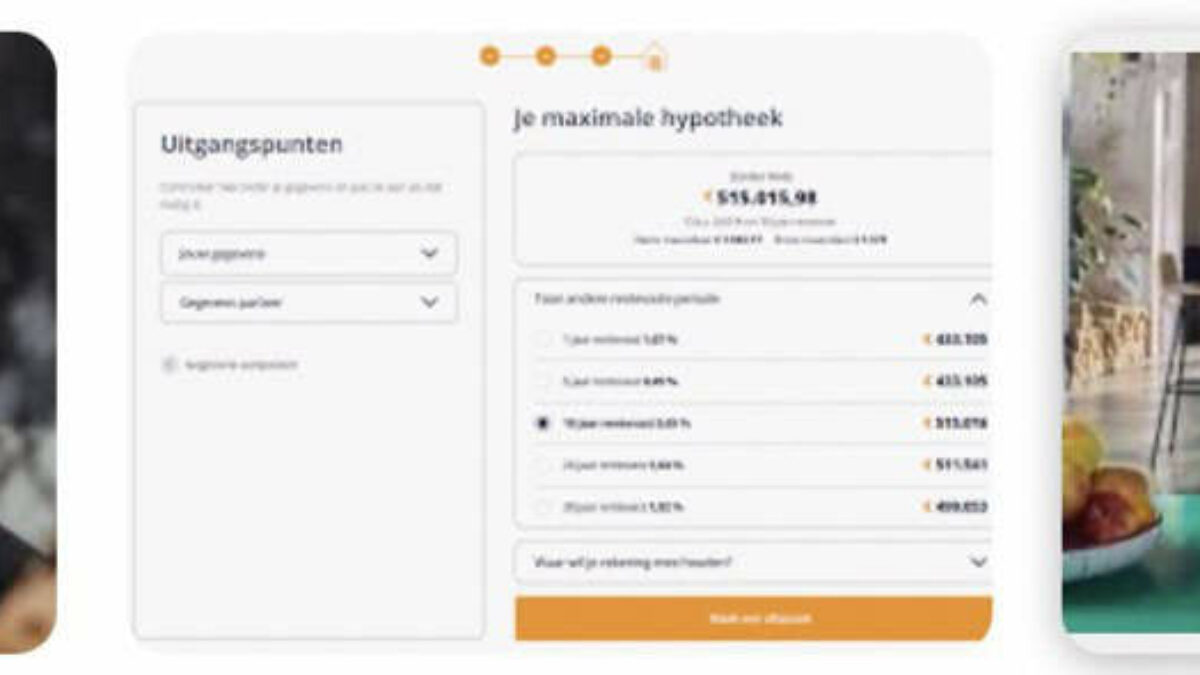
Task: Select the second step dot in the stepper
Action: [546, 56]
